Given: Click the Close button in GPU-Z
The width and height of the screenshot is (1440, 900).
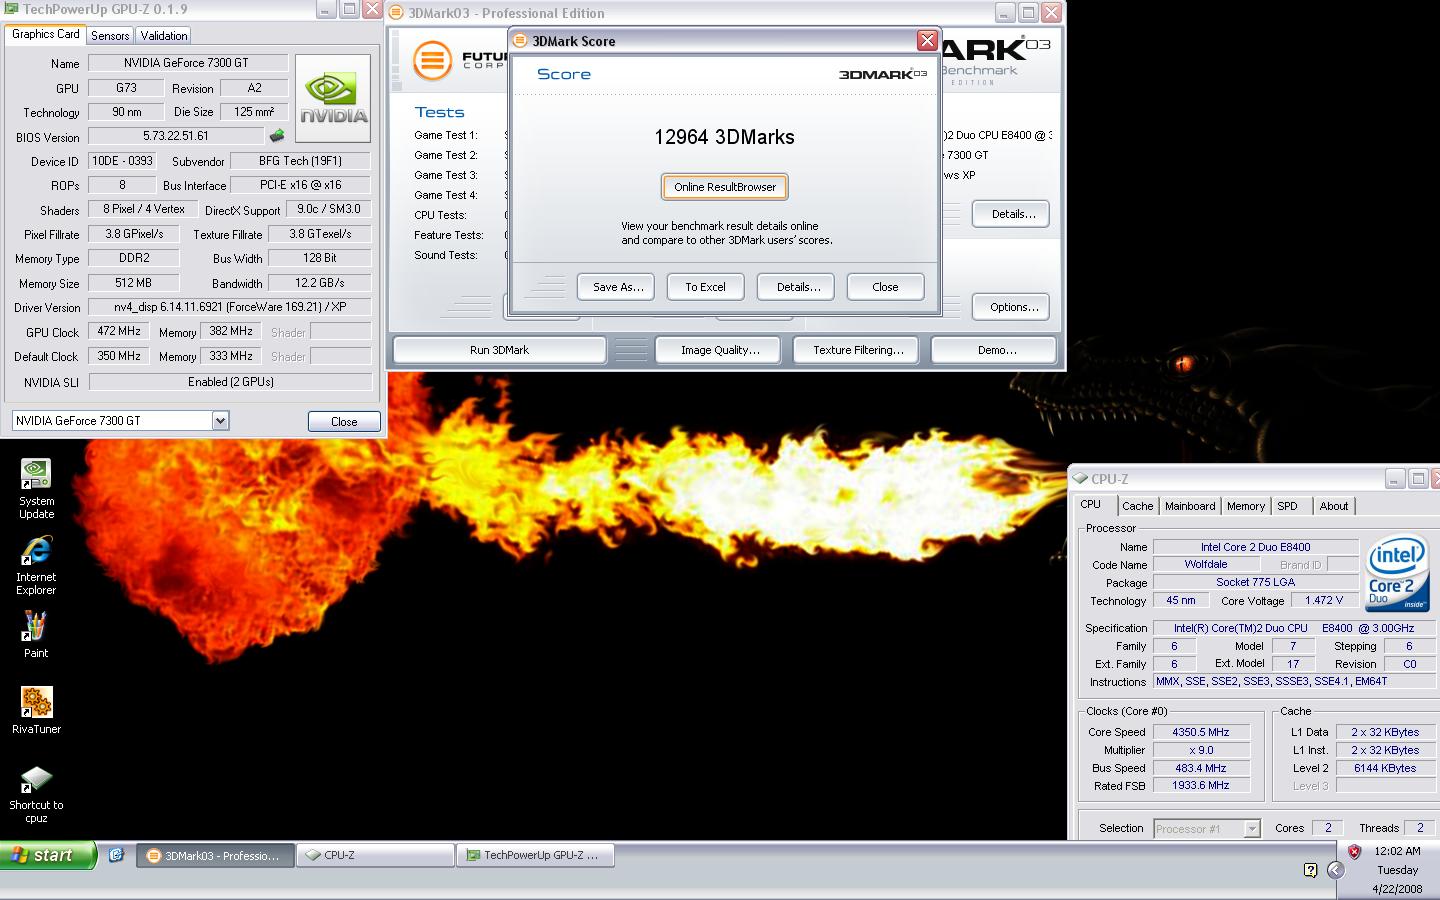Looking at the screenshot, I should pos(344,421).
